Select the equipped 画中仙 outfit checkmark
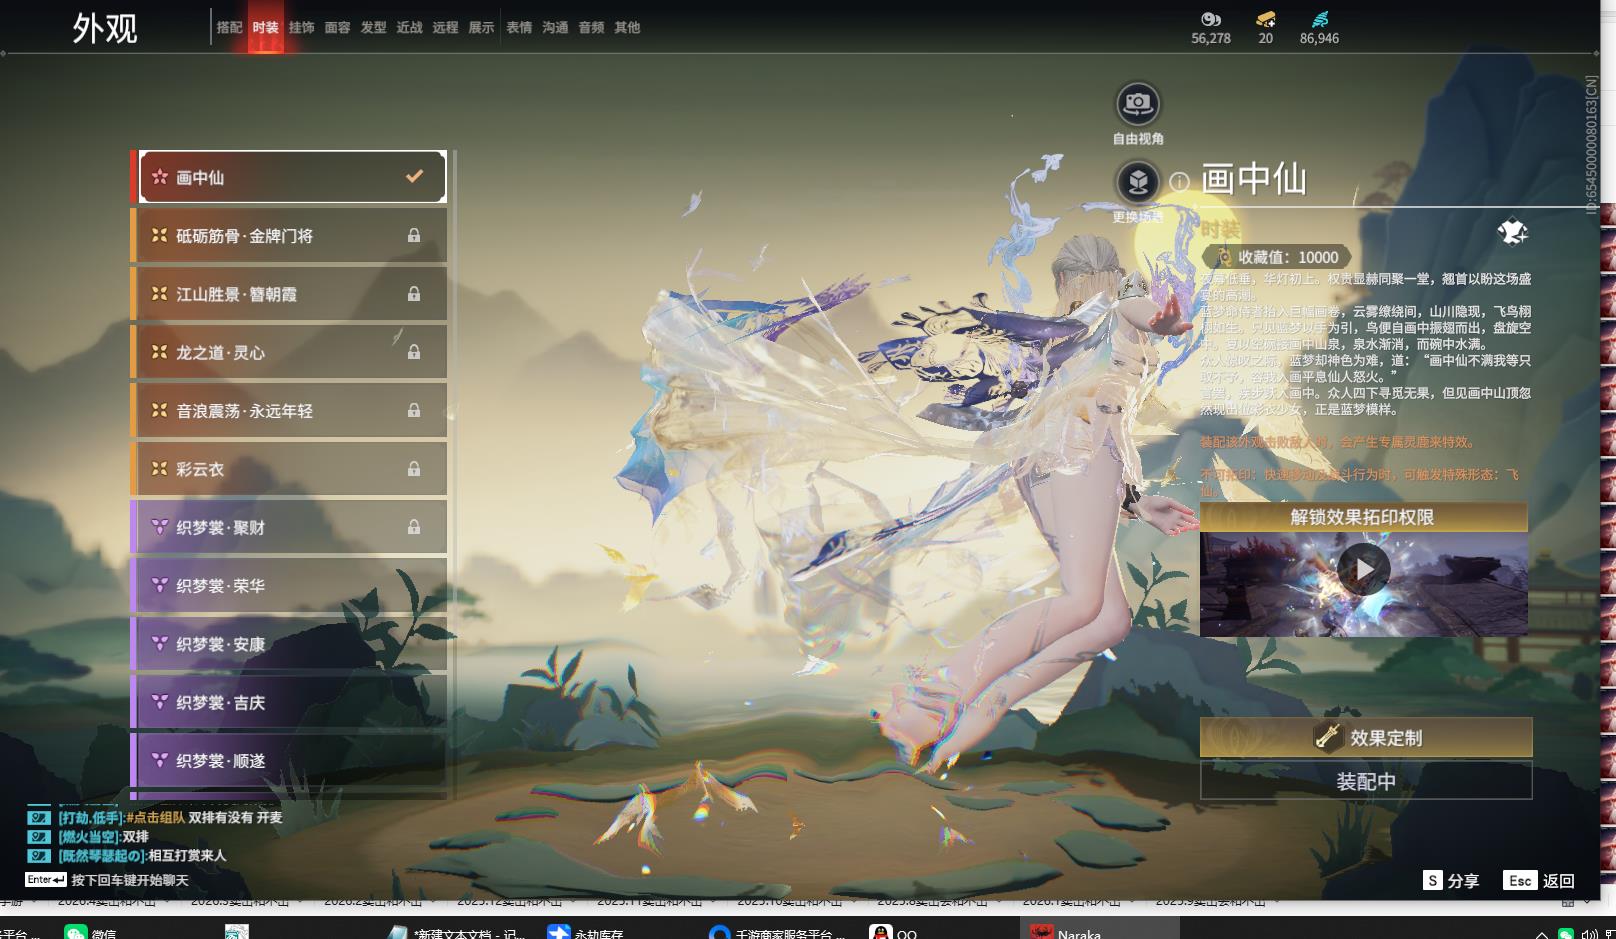The height and width of the screenshot is (939, 1616). (x=414, y=177)
